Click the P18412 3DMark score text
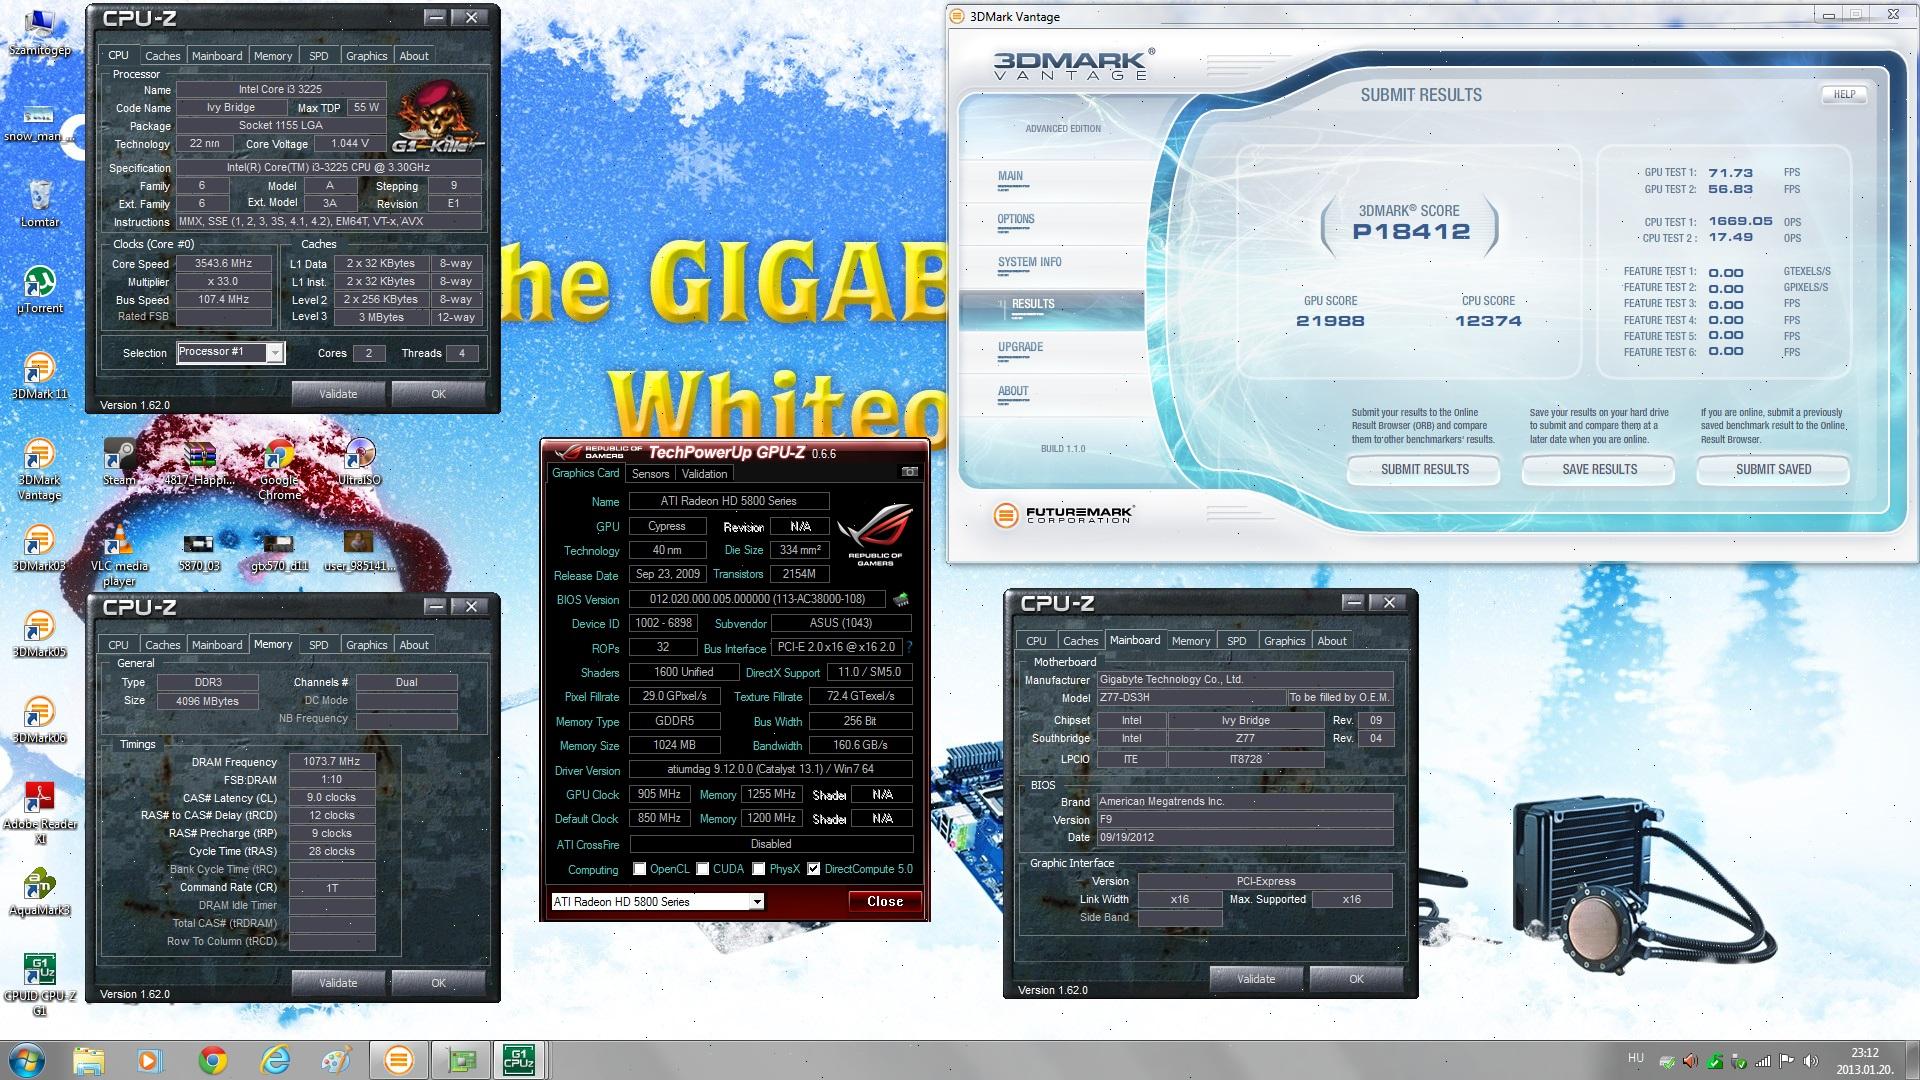 (x=1411, y=232)
